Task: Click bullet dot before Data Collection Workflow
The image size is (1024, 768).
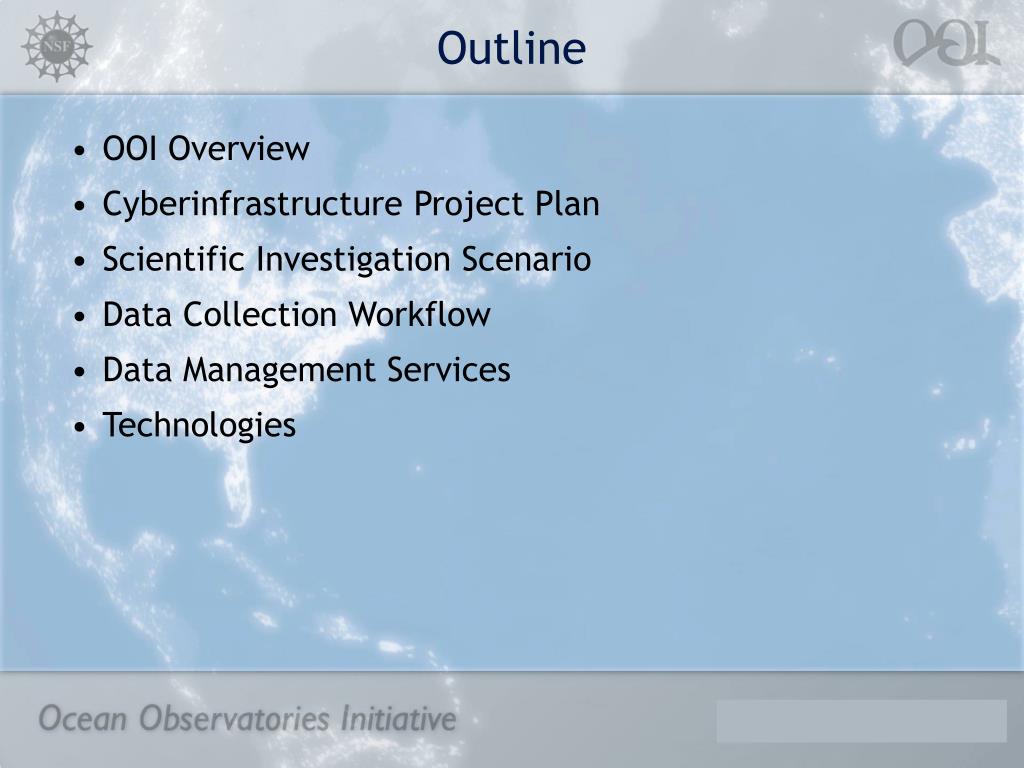Action: 80,317
